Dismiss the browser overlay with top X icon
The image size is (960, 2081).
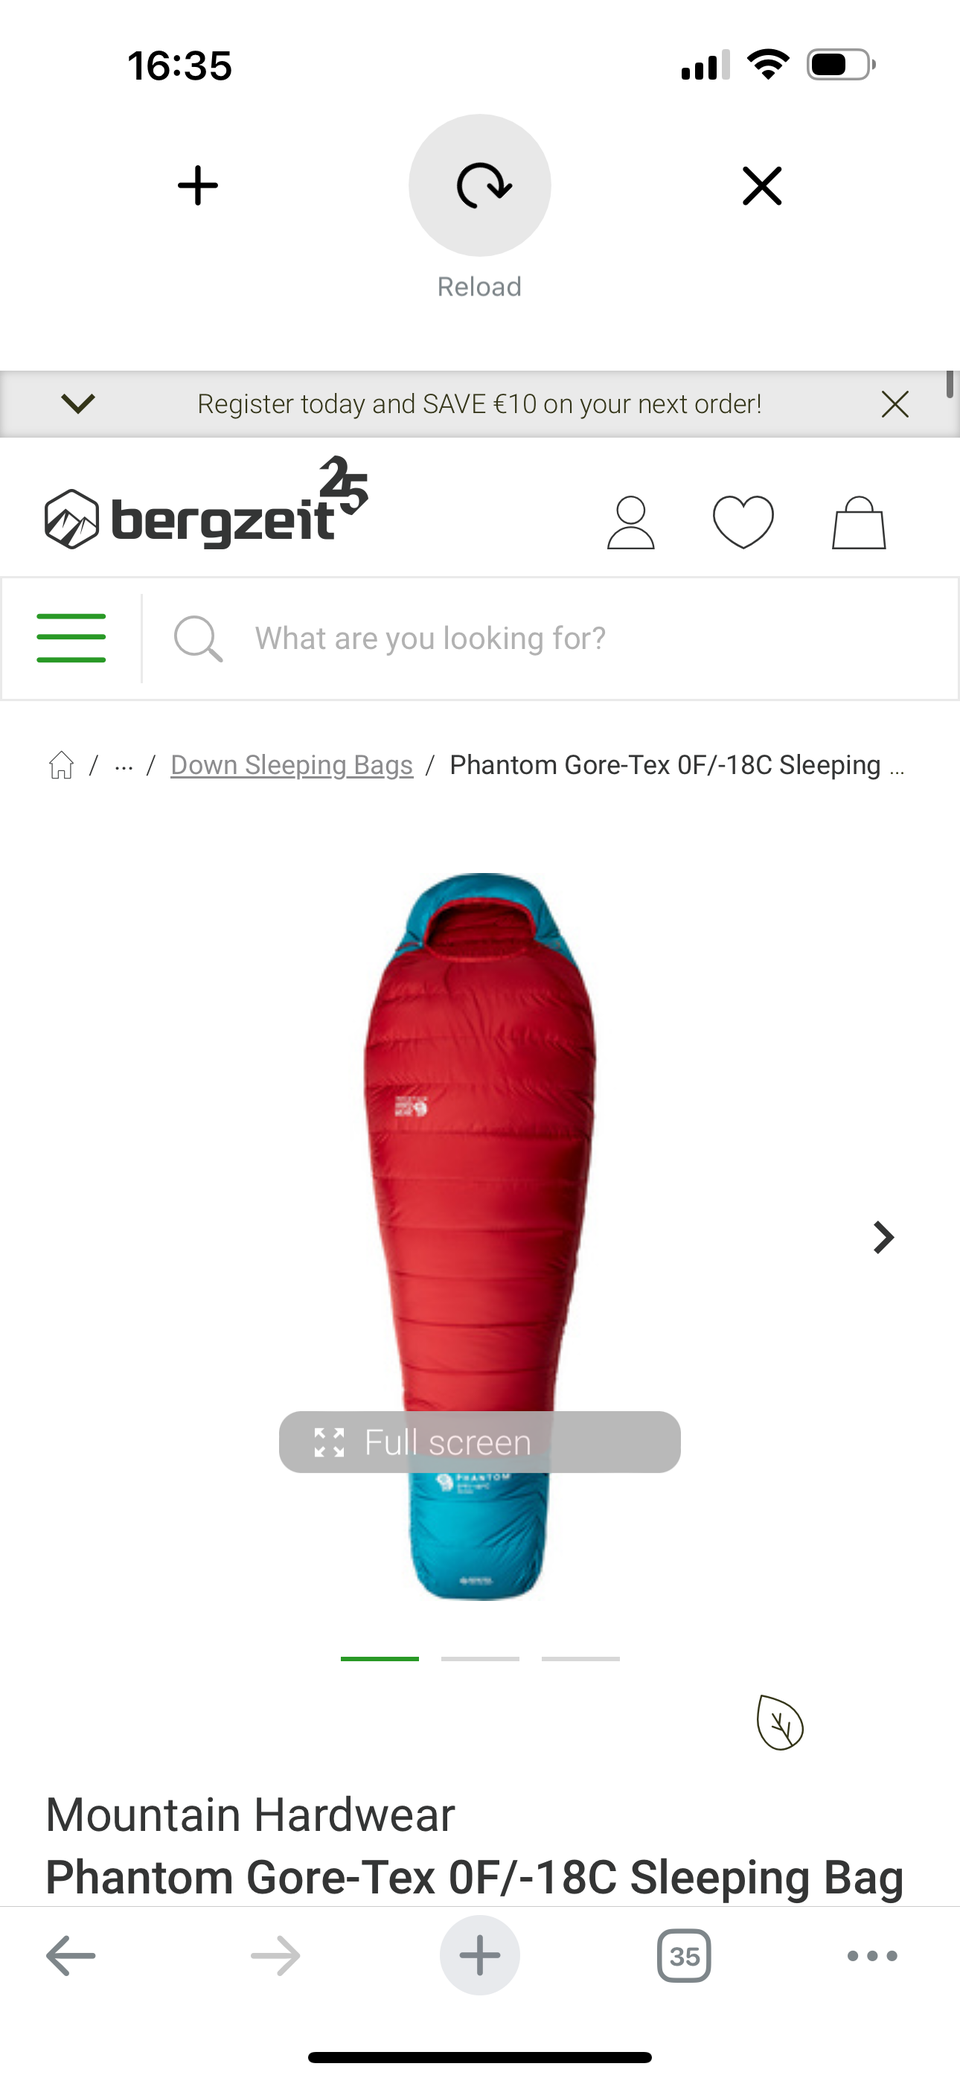click(762, 185)
